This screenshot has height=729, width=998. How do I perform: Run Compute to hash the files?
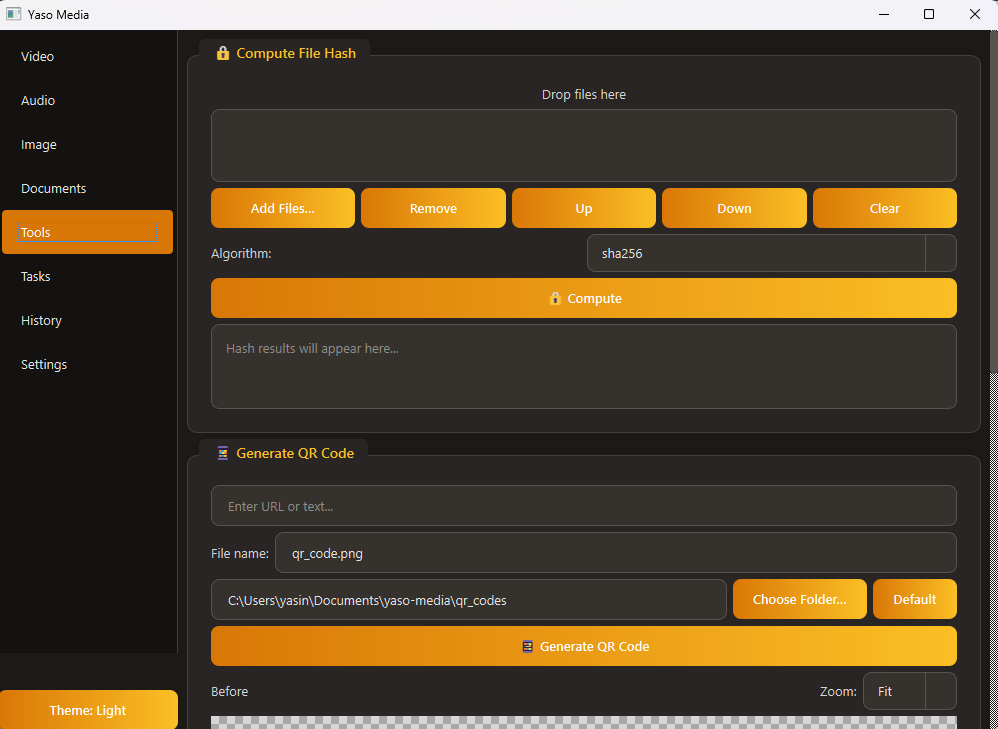click(x=584, y=298)
